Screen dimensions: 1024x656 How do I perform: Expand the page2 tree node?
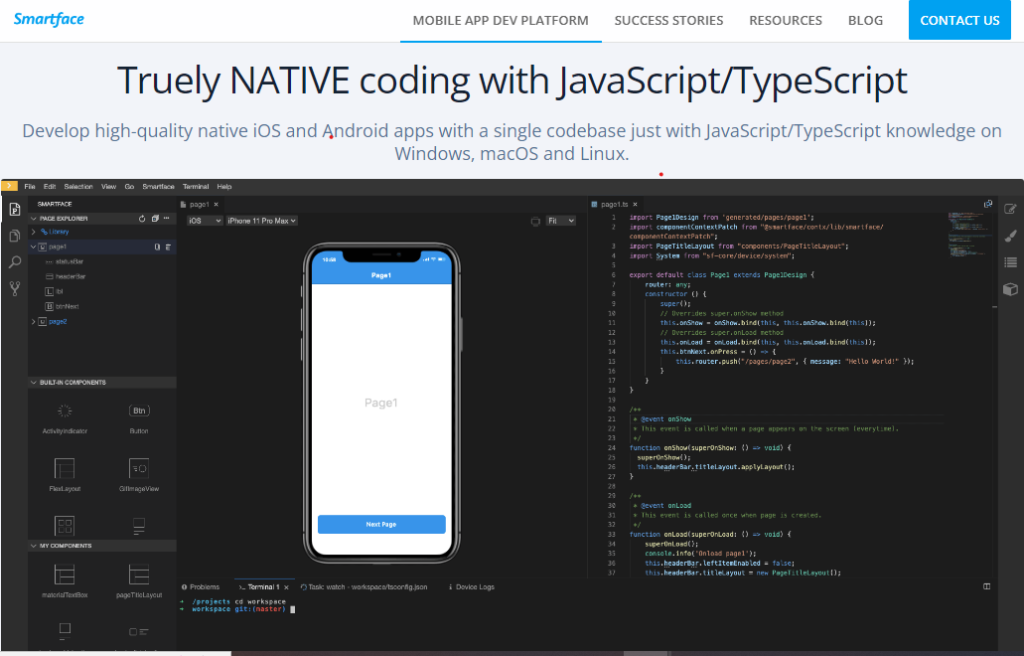33,321
